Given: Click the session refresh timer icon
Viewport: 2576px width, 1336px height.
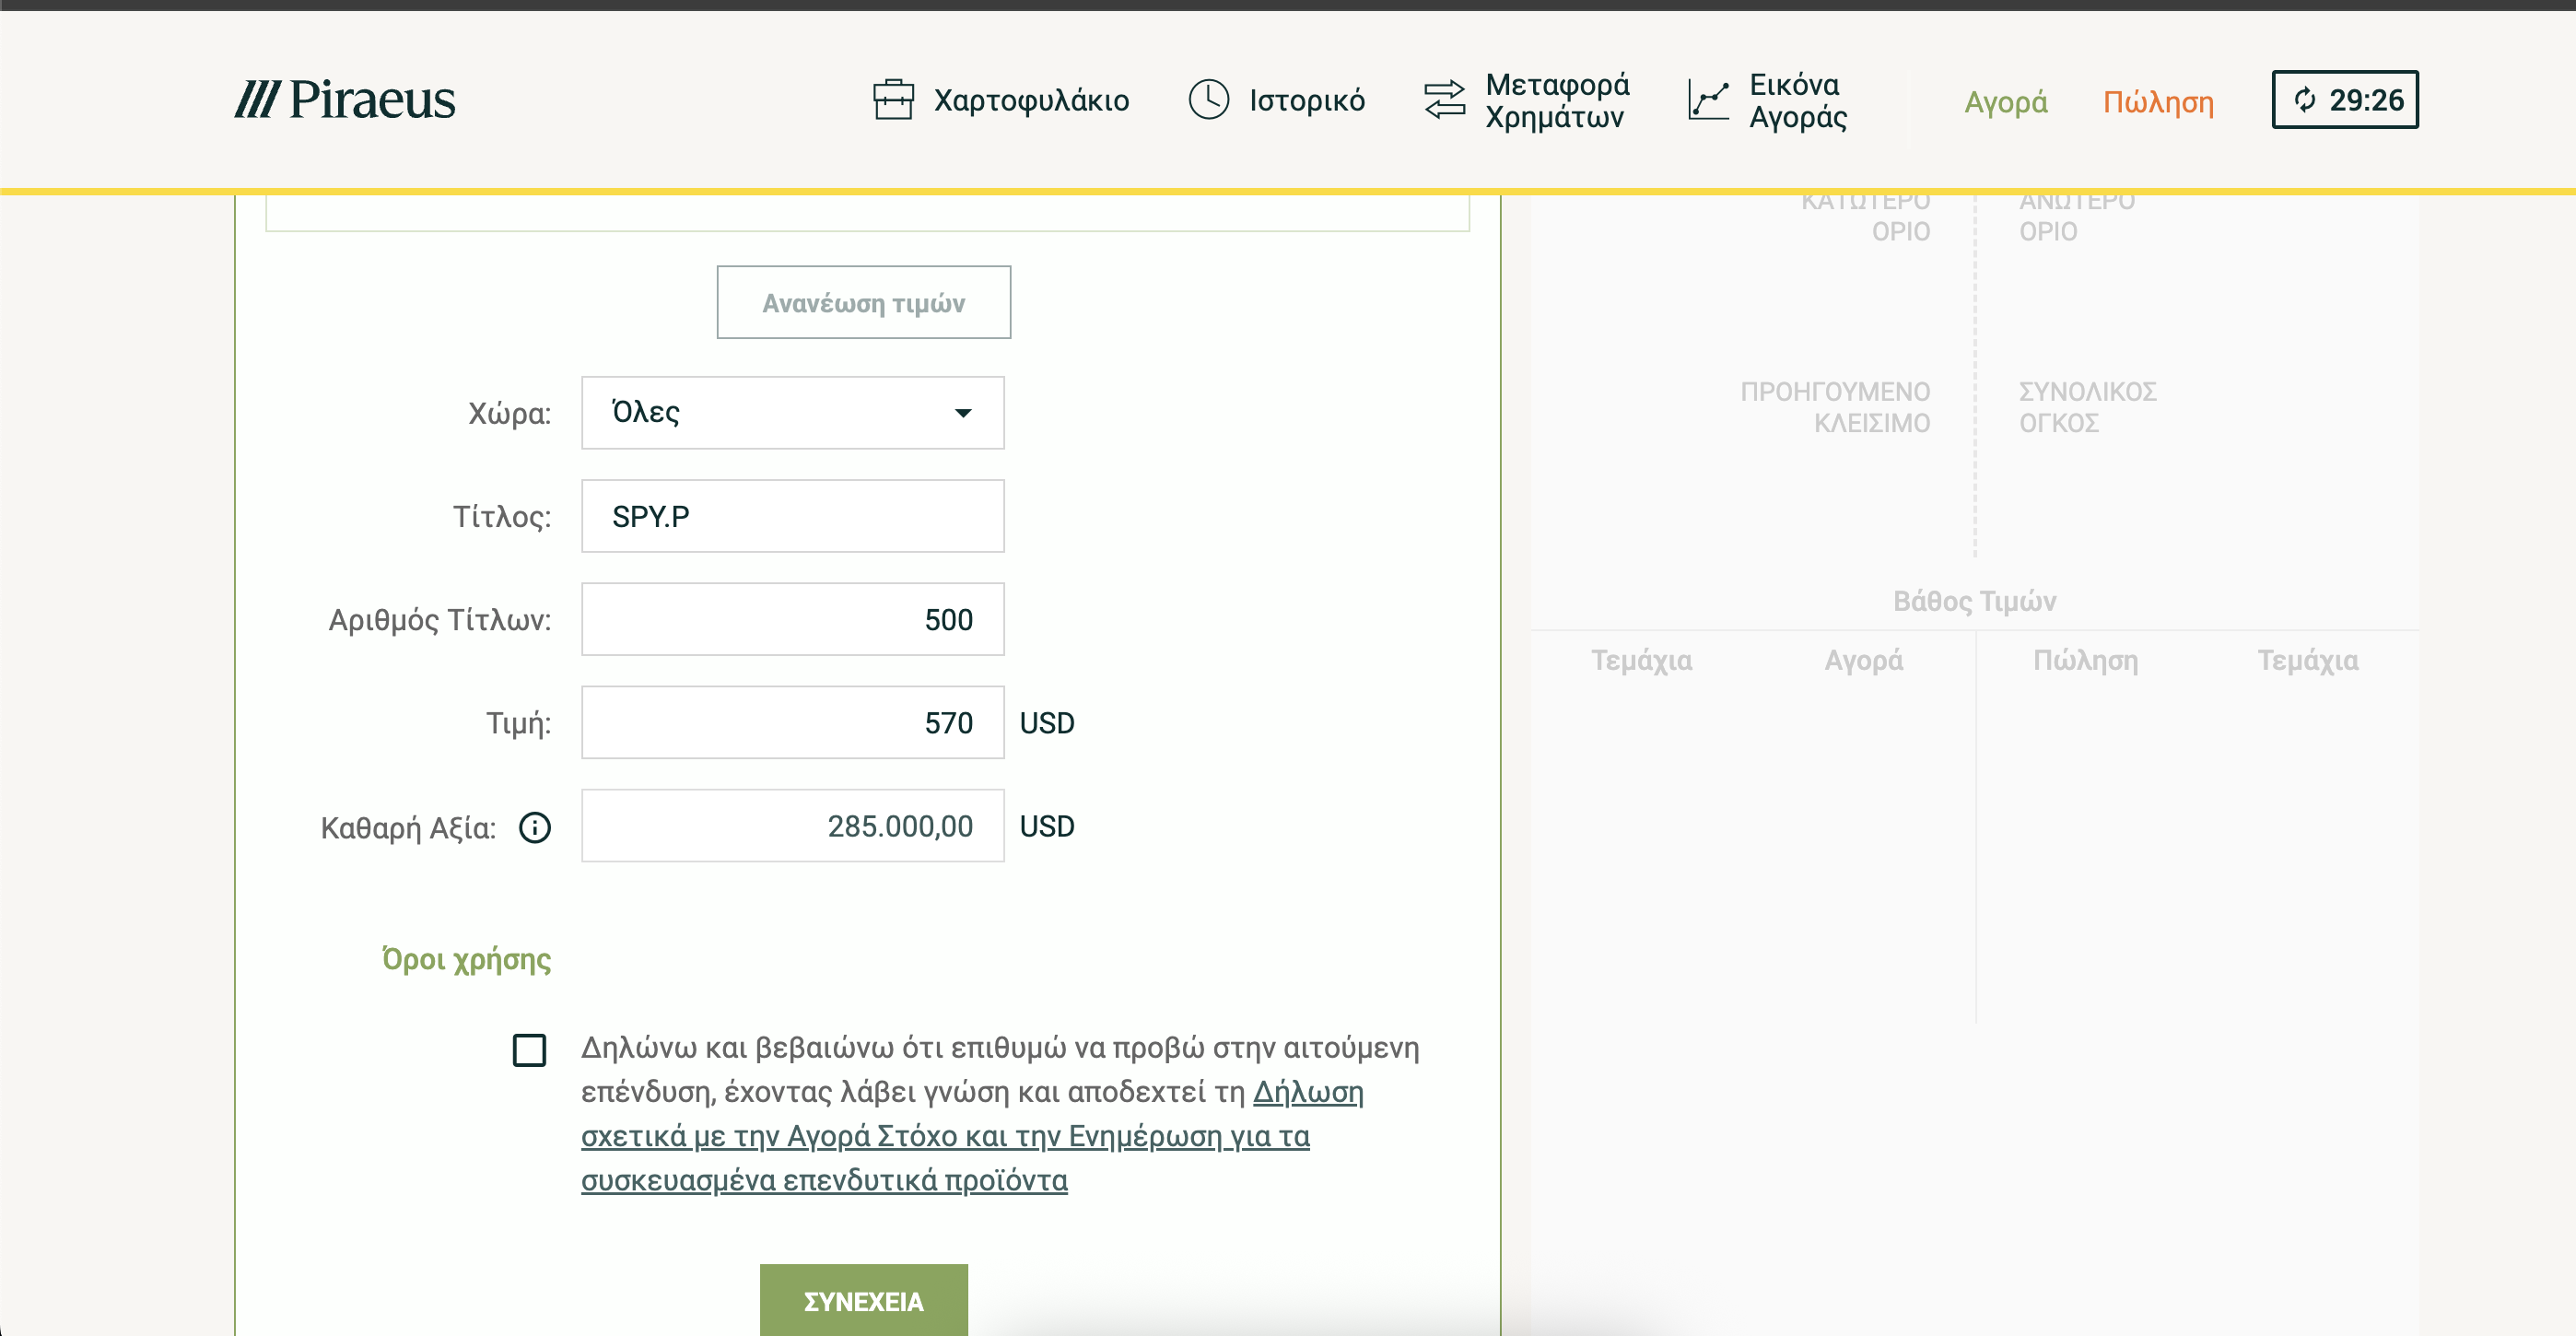Looking at the screenshot, I should point(2305,100).
